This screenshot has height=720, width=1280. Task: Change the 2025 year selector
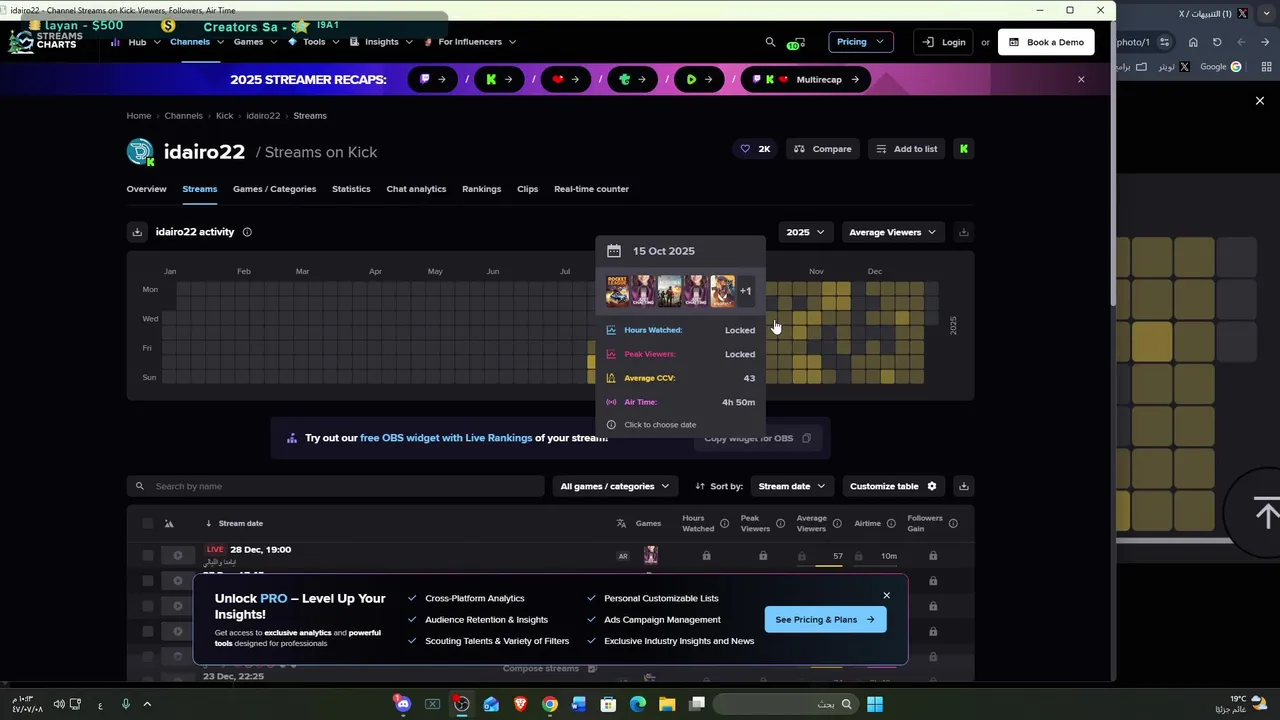(805, 232)
